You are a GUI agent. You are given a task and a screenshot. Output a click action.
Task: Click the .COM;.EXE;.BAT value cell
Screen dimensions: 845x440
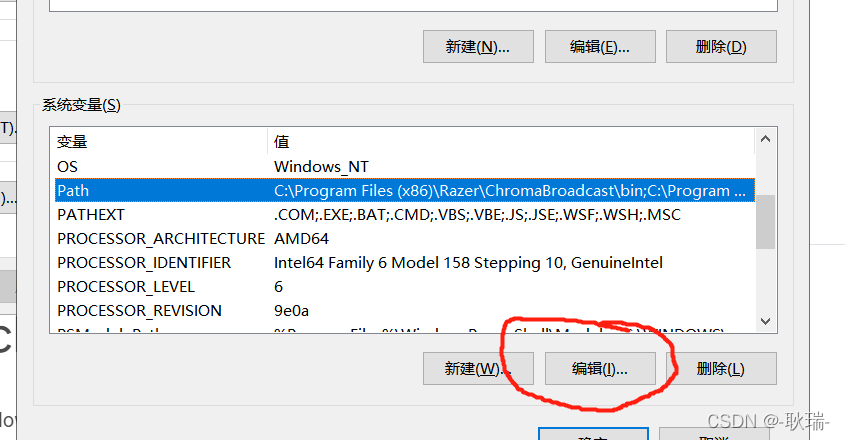(477, 215)
